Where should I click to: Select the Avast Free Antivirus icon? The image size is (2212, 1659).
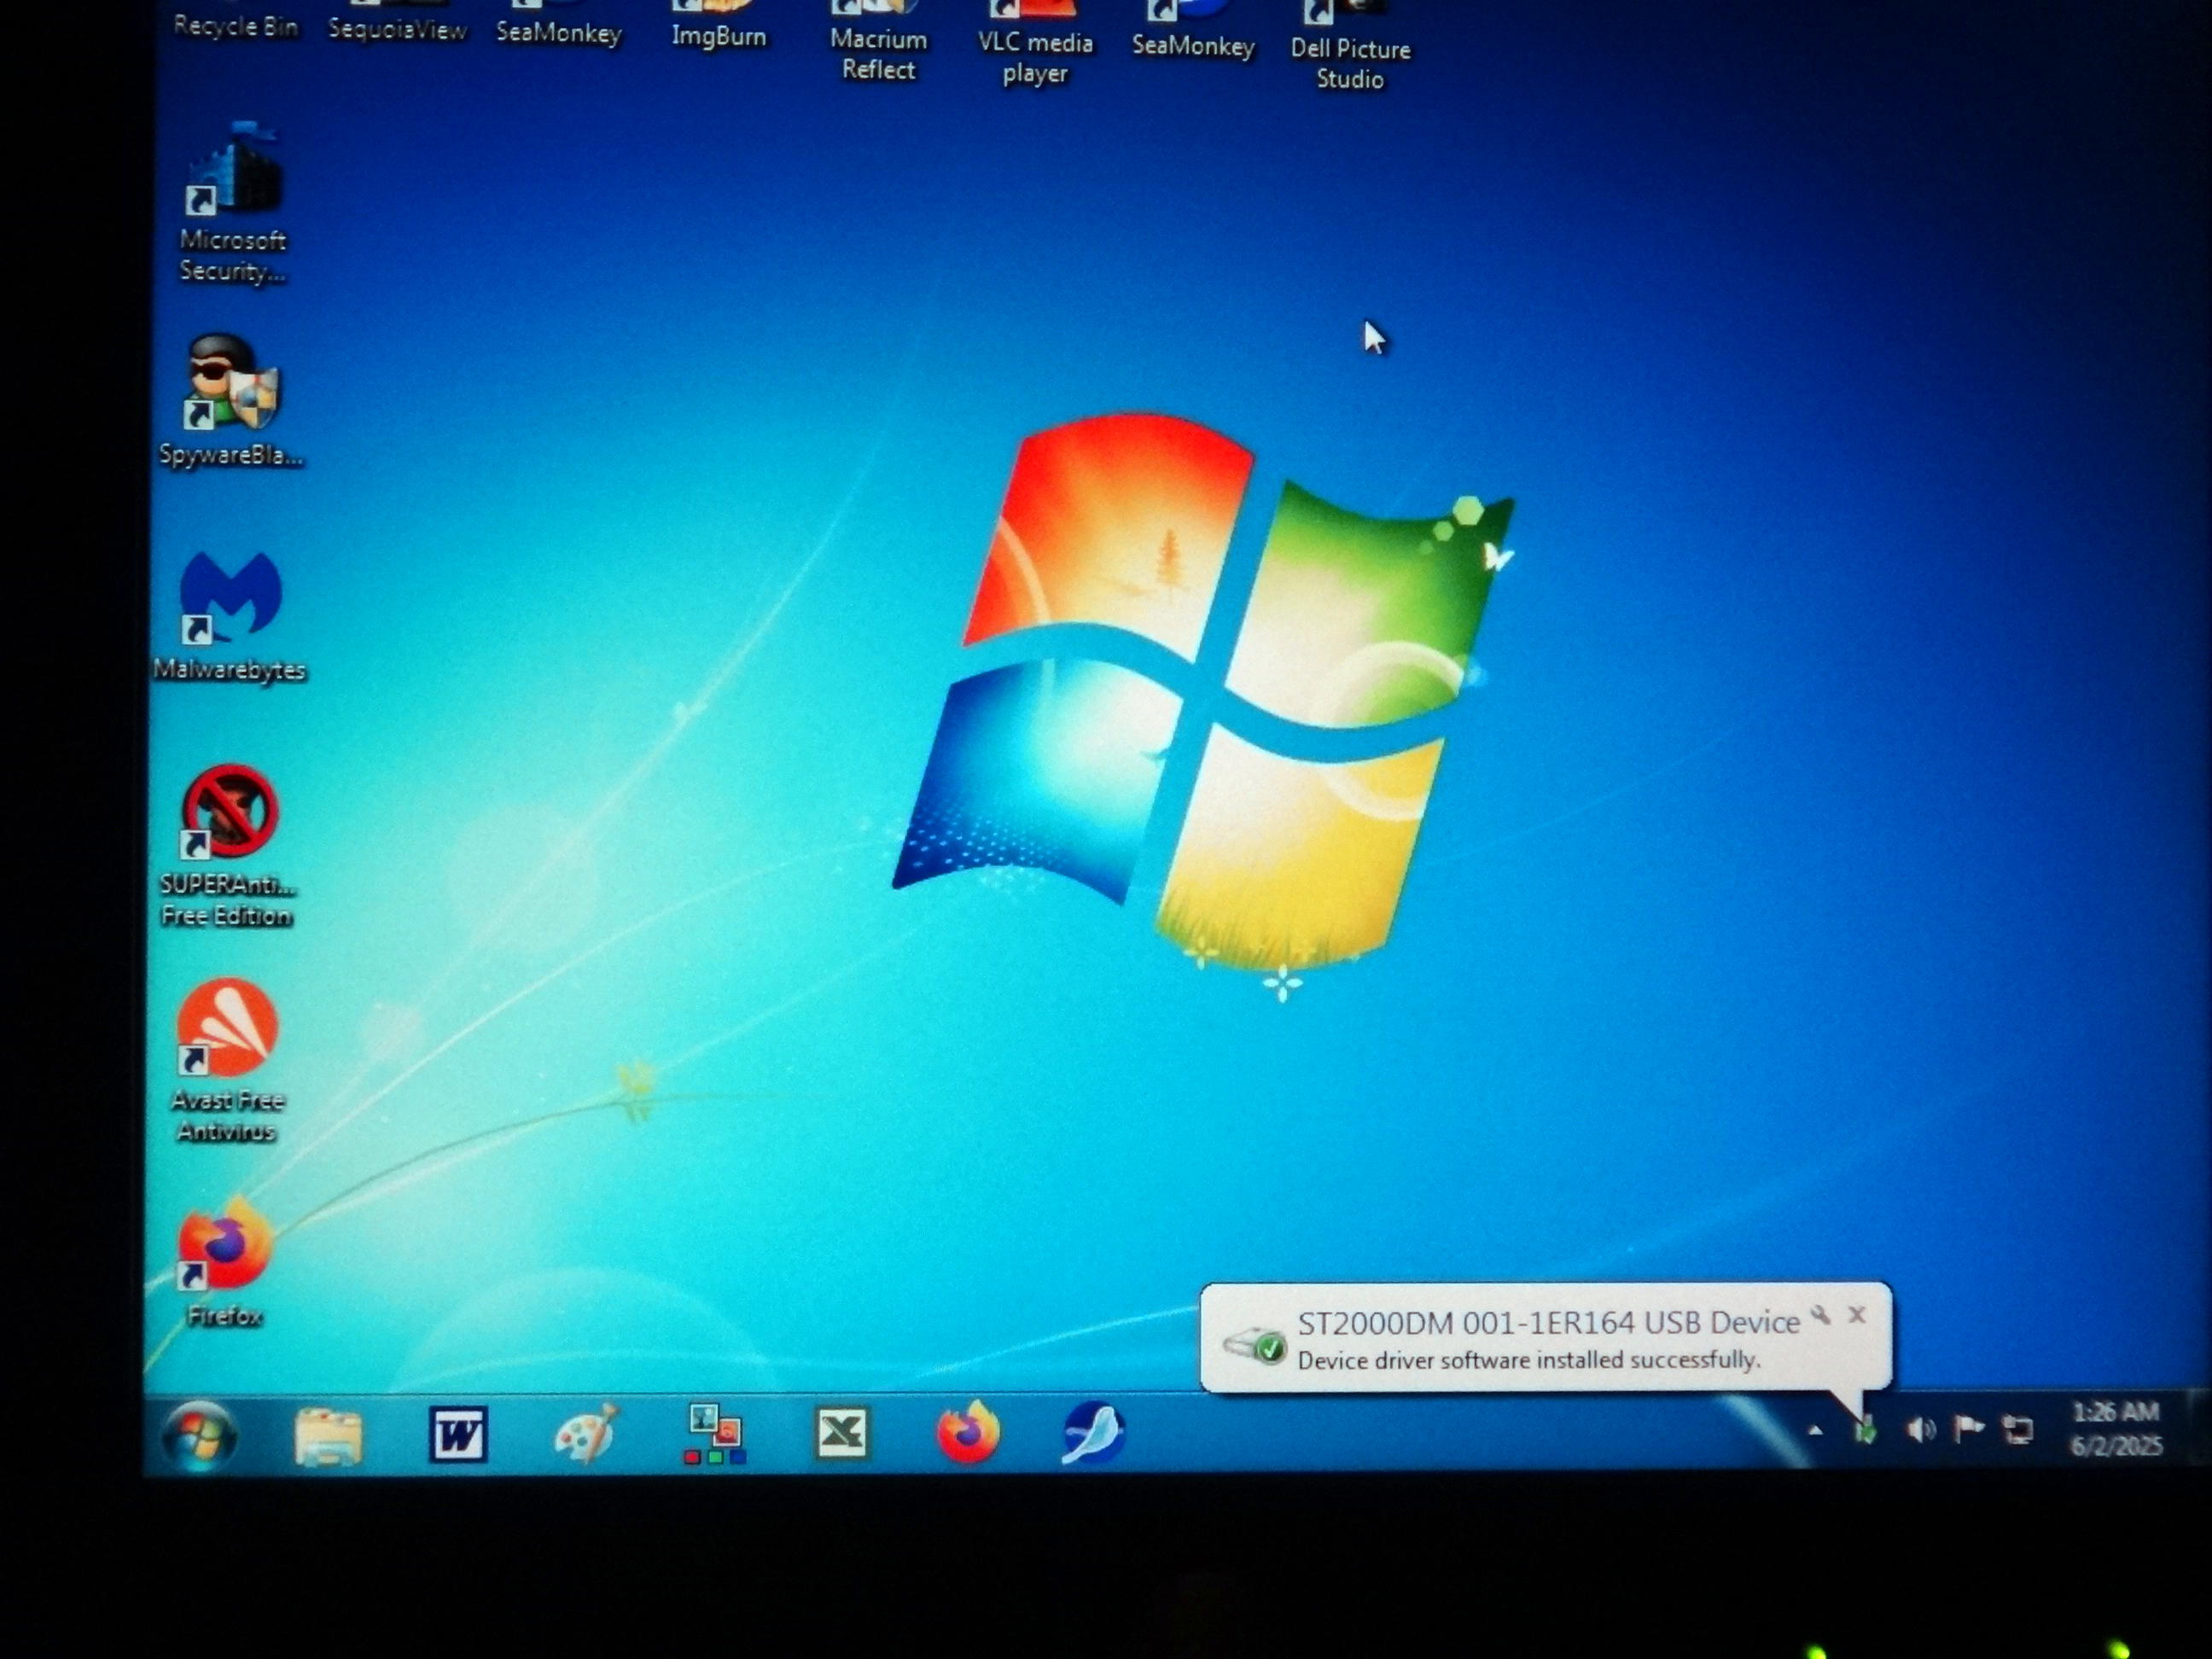pos(227,1061)
